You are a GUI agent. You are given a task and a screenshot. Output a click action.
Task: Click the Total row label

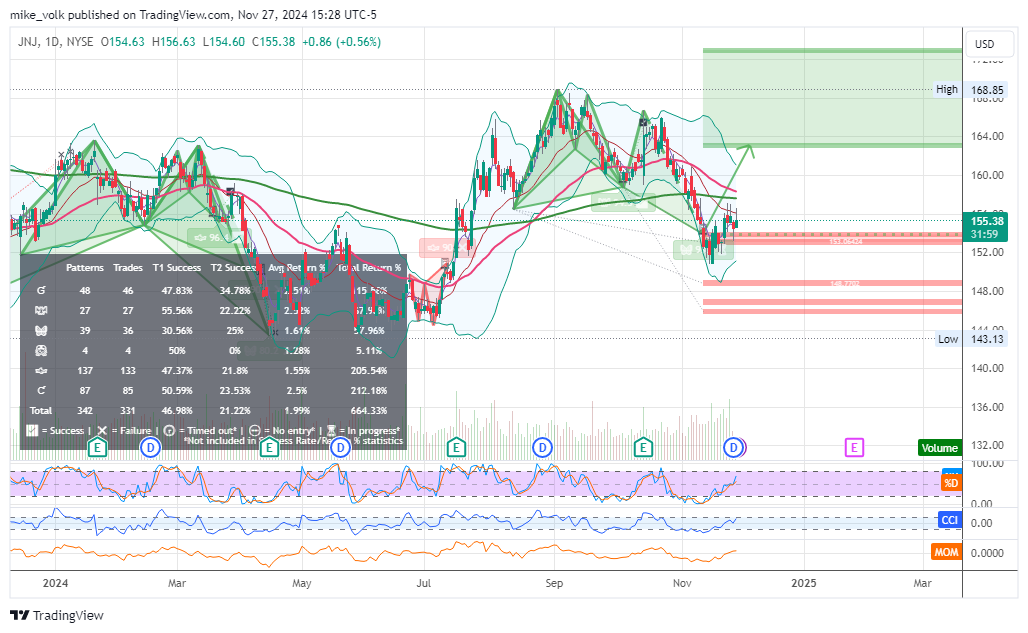coord(41,410)
